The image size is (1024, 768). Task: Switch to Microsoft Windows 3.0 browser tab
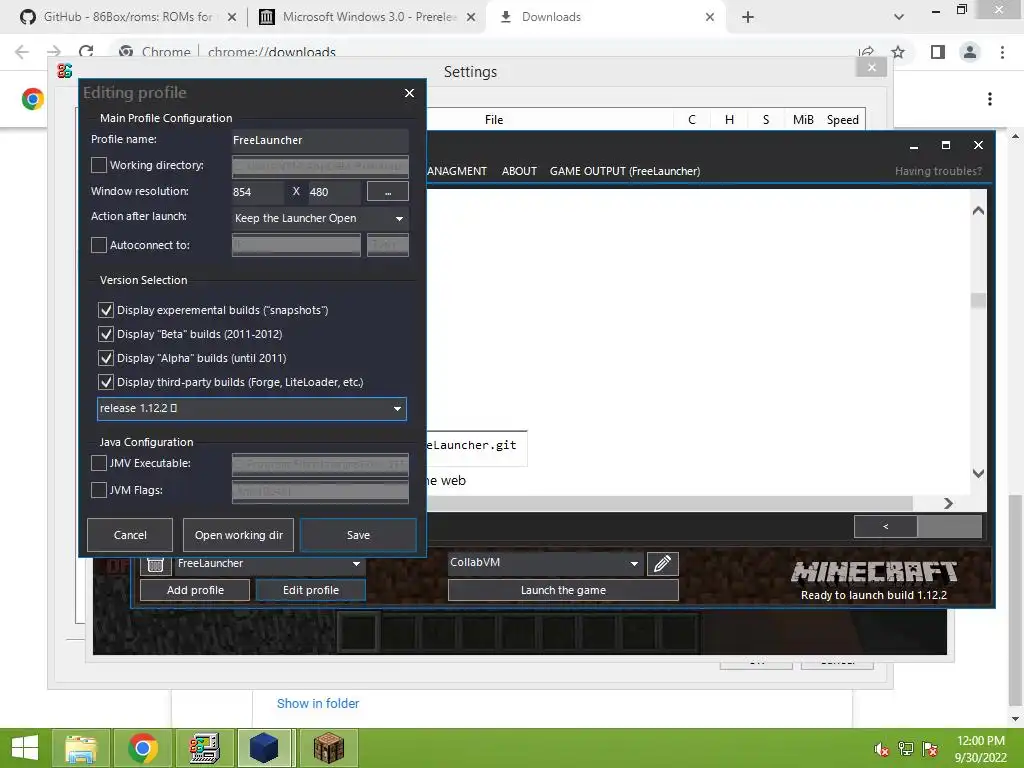click(368, 17)
